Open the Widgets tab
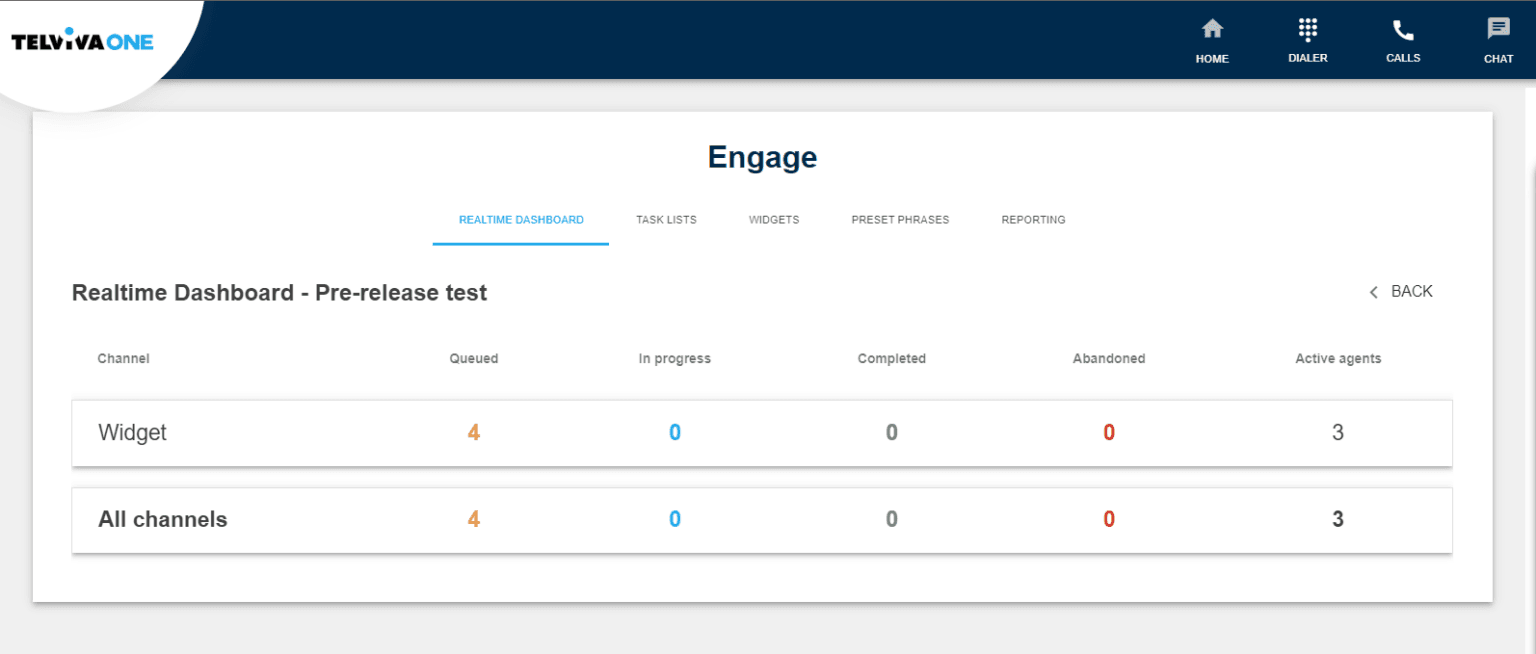This screenshot has height=654, width=1536. [x=773, y=219]
